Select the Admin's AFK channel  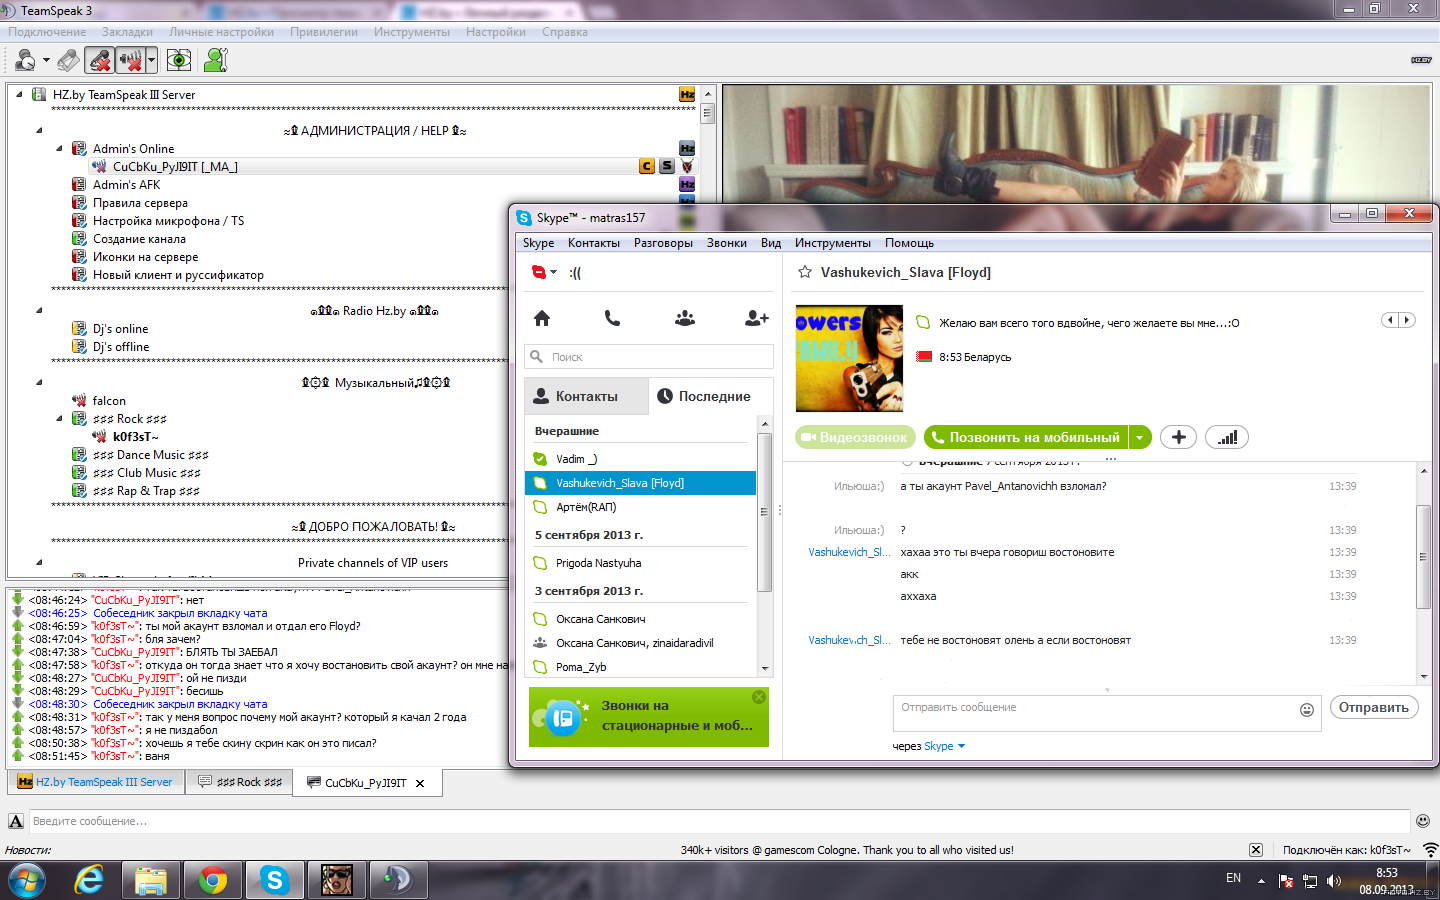pyautogui.click(x=126, y=184)
